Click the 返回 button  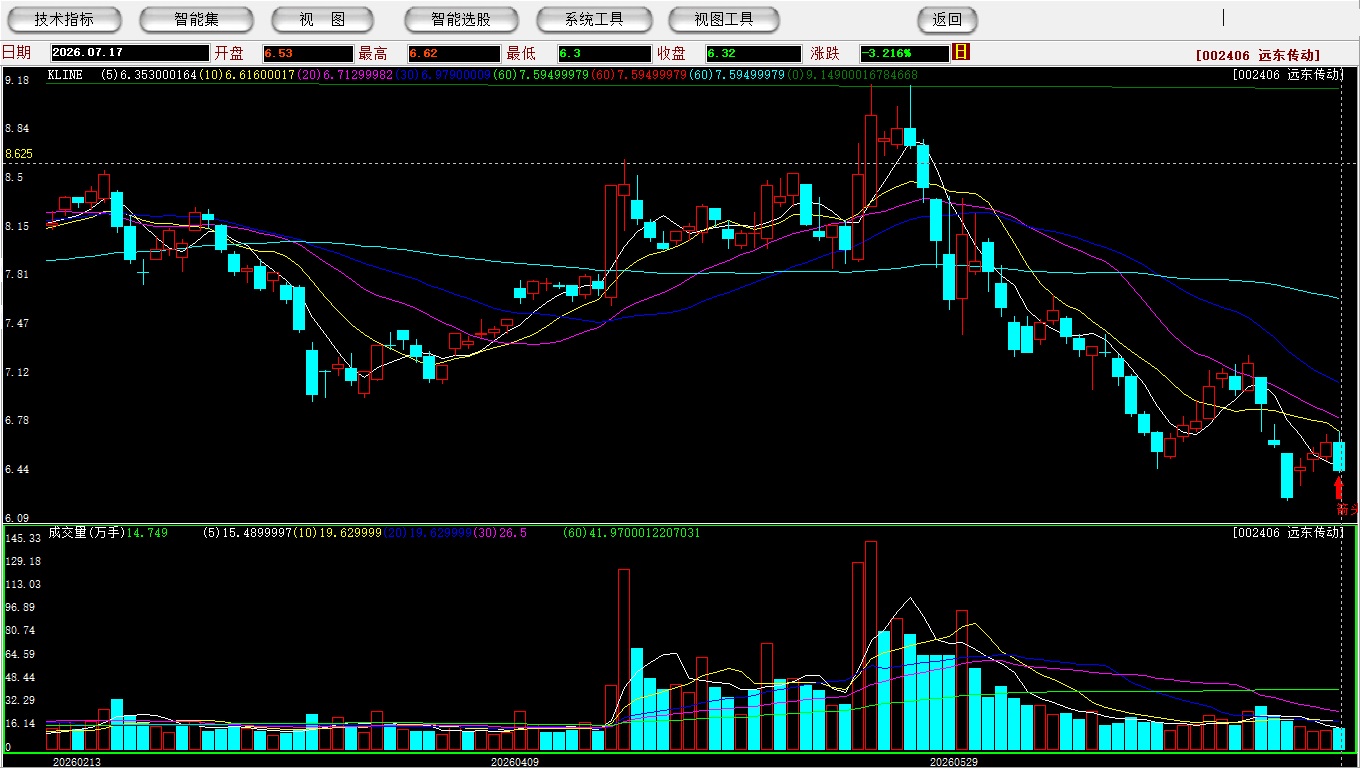(947, 19)
